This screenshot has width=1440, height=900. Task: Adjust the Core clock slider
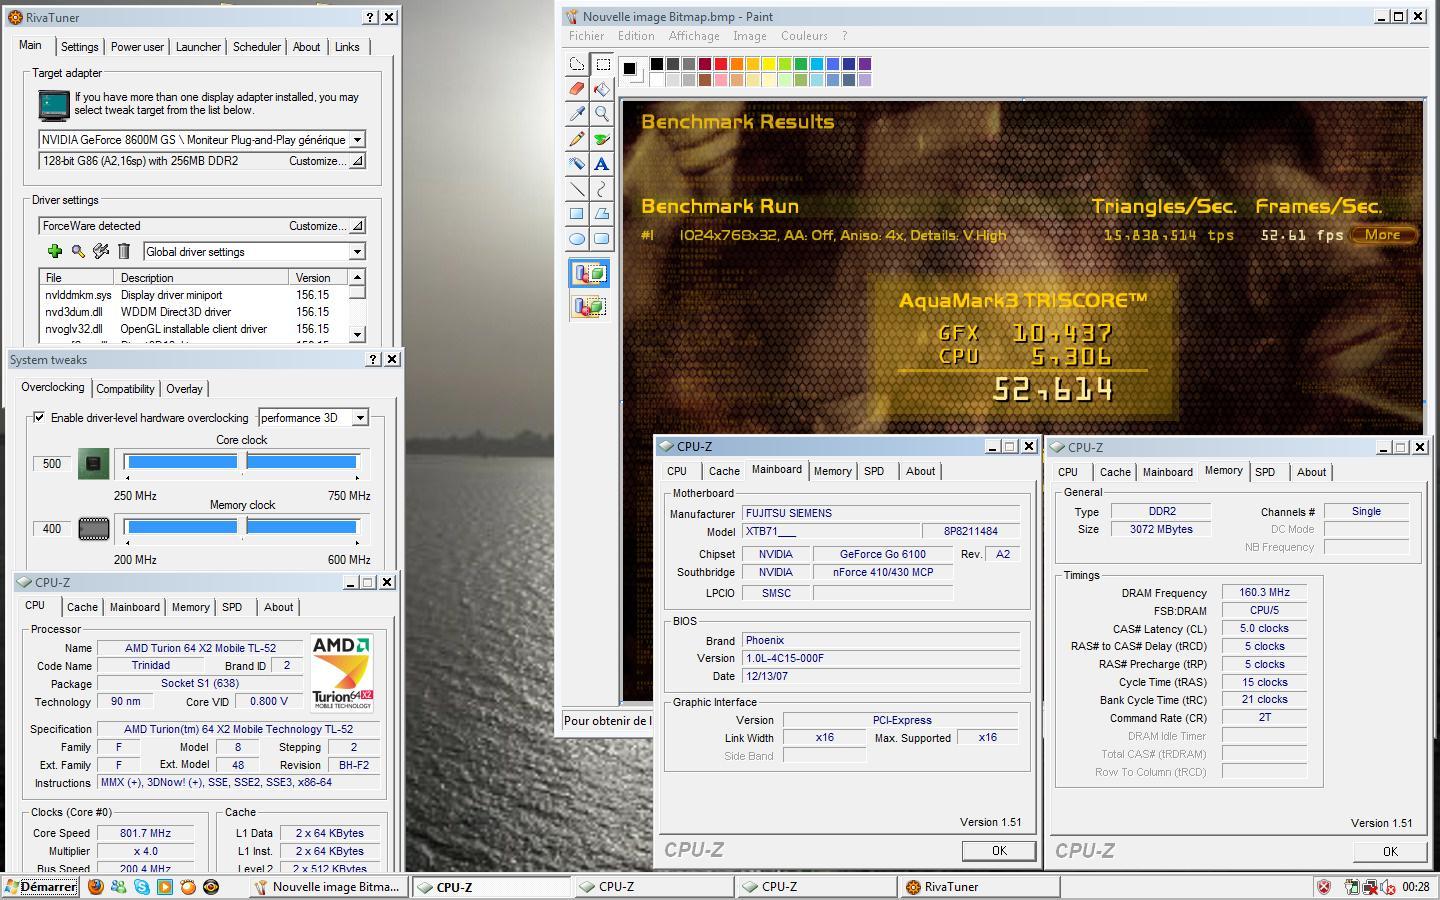[x=243, y=462]
